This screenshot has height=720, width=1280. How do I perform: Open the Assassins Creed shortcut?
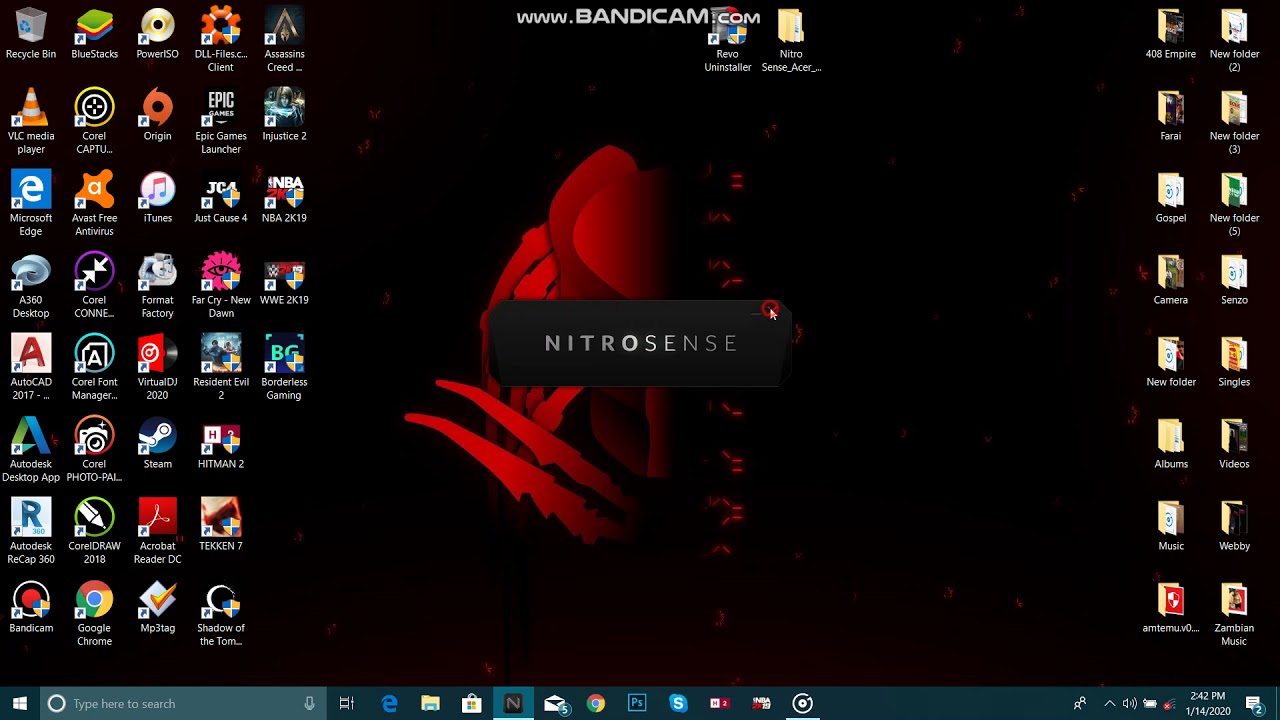click(x=284, y=40)
